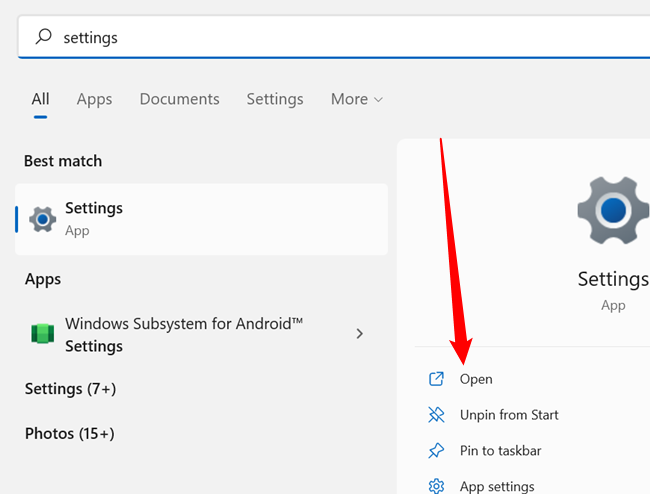Image resolution: width=650 pixels, height=494 pixels.
Task: Click the crossed pin icon for Unpin
Action: [436, 414]
